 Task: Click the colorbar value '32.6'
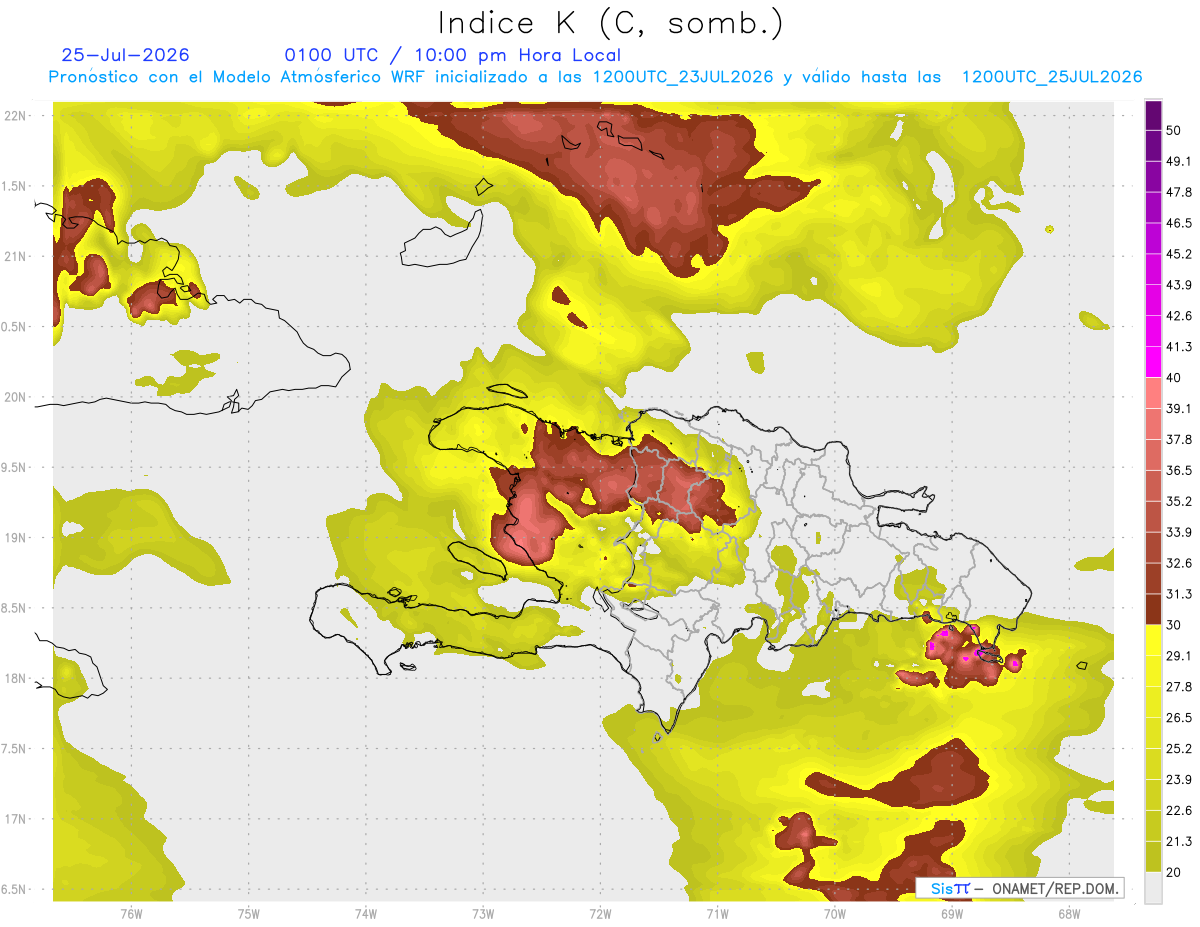tap(1179, 563)
